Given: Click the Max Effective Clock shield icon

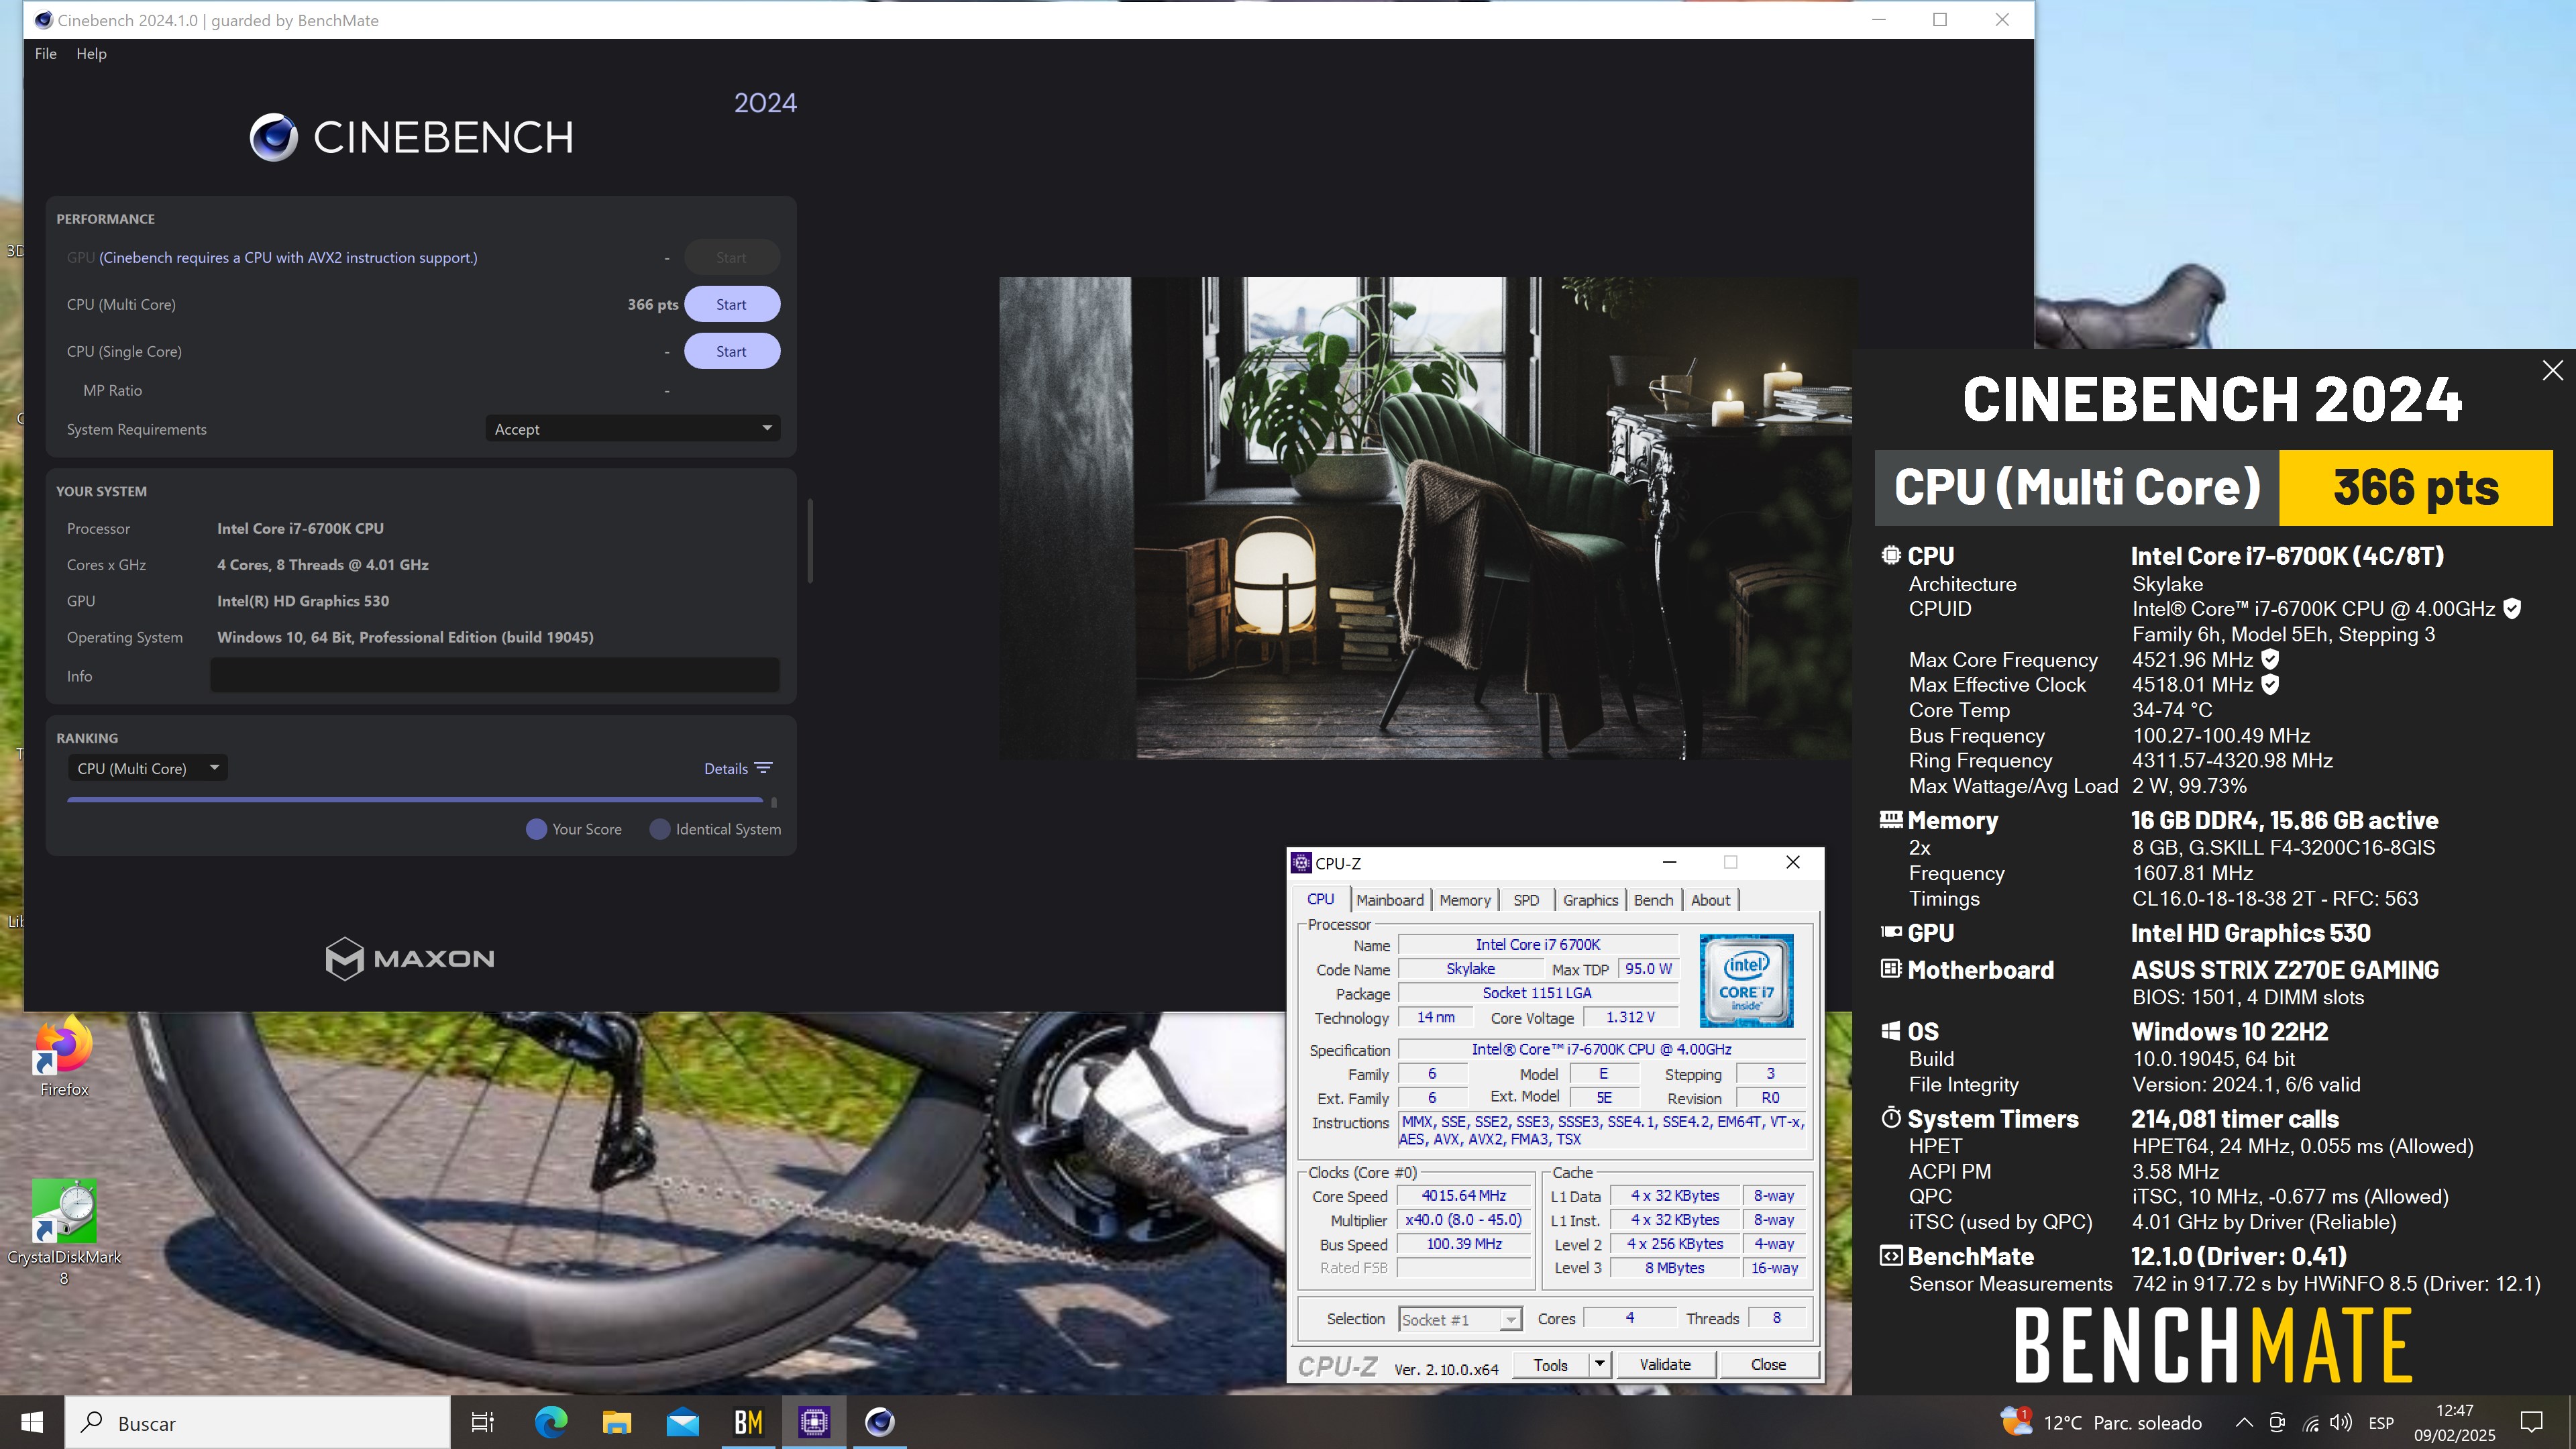Looking at the screenshot, I should tap(2270, 685).
